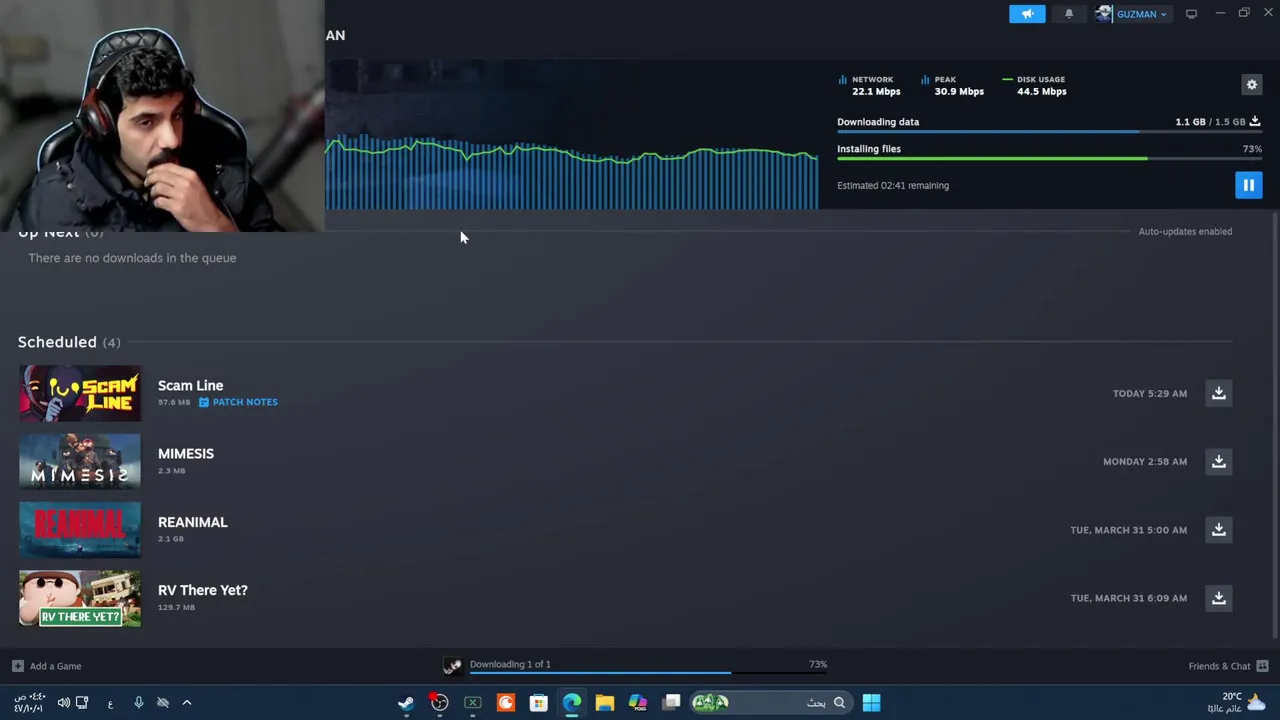1280x720 pixels.
Task: Open the notifications bell
Action: (1069, 14)
